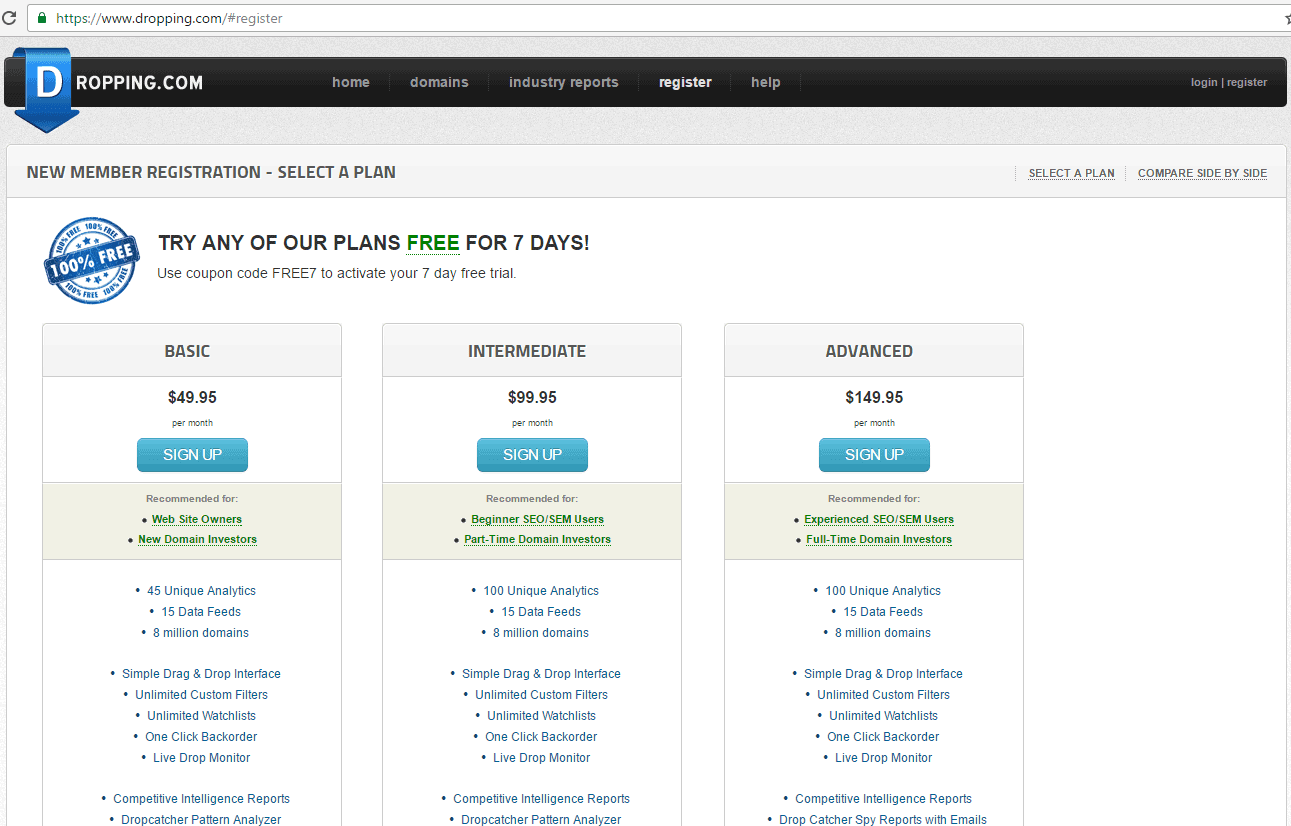Click 'Competitive Intelligence Reports' in Advanced plan

tap(883, 799)
